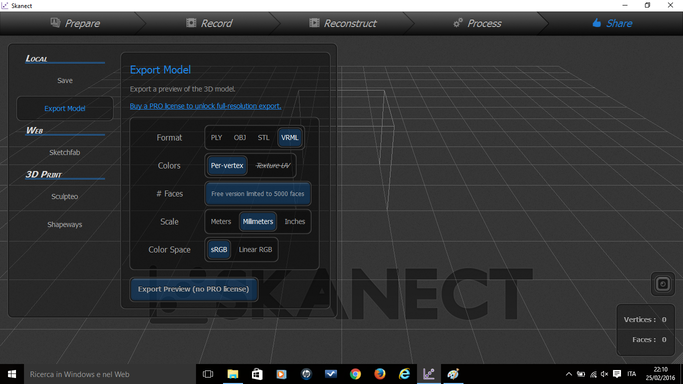Click the muted volume tray icon
Viewport: 683px width, 384px height.
click(x=604, y=374)
